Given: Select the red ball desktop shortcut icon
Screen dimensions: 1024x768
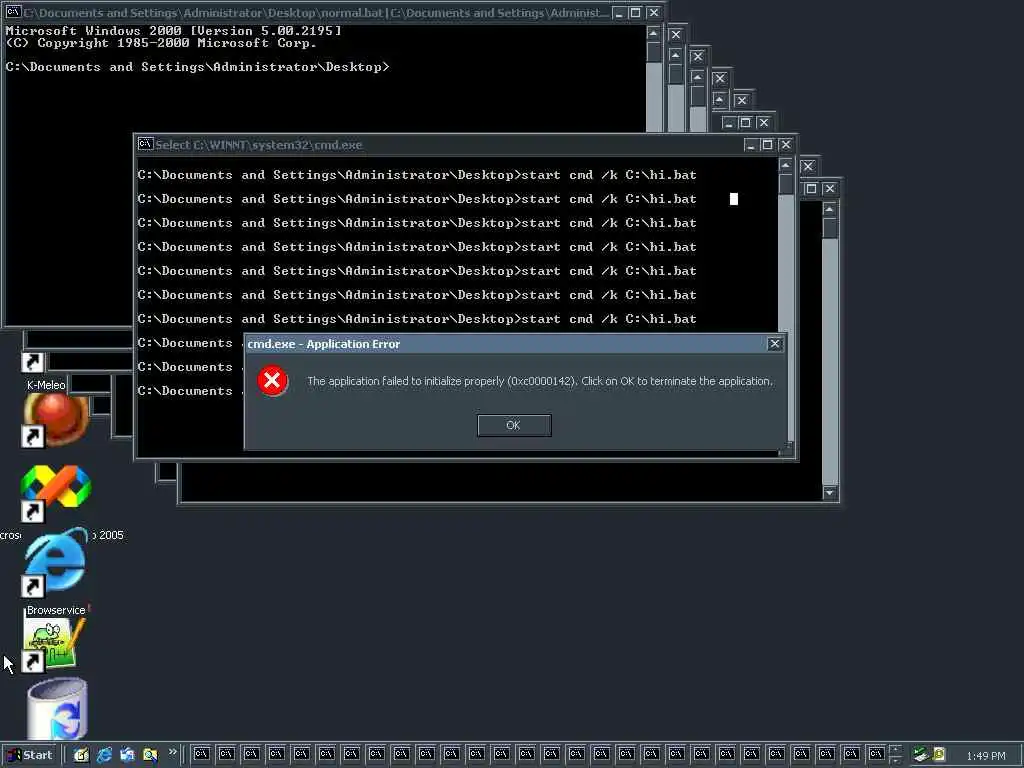Looking at the screenshot, I should [56, 419].
